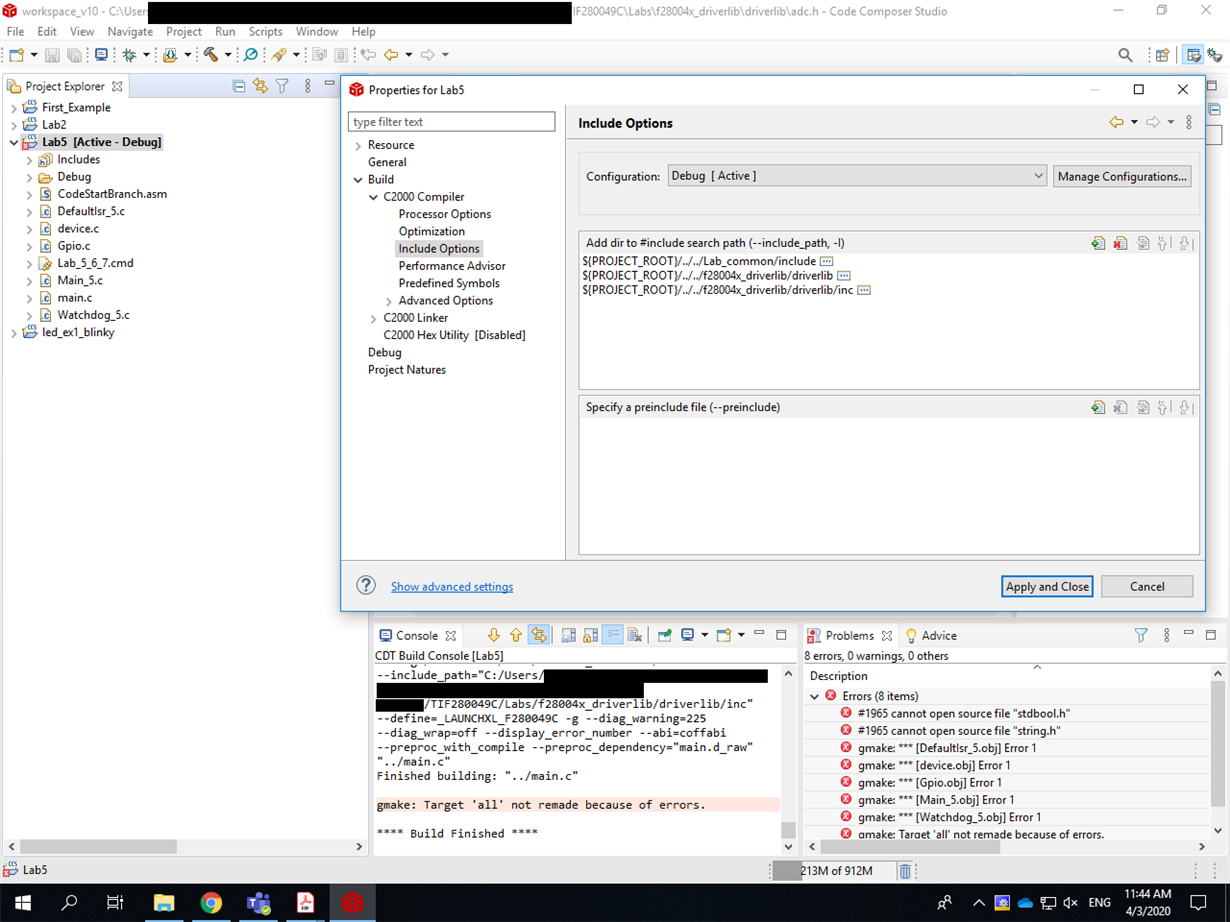Collapse all in Project Explorer
The height and width of the screenshot is (922, 1230).
(238, 86)
